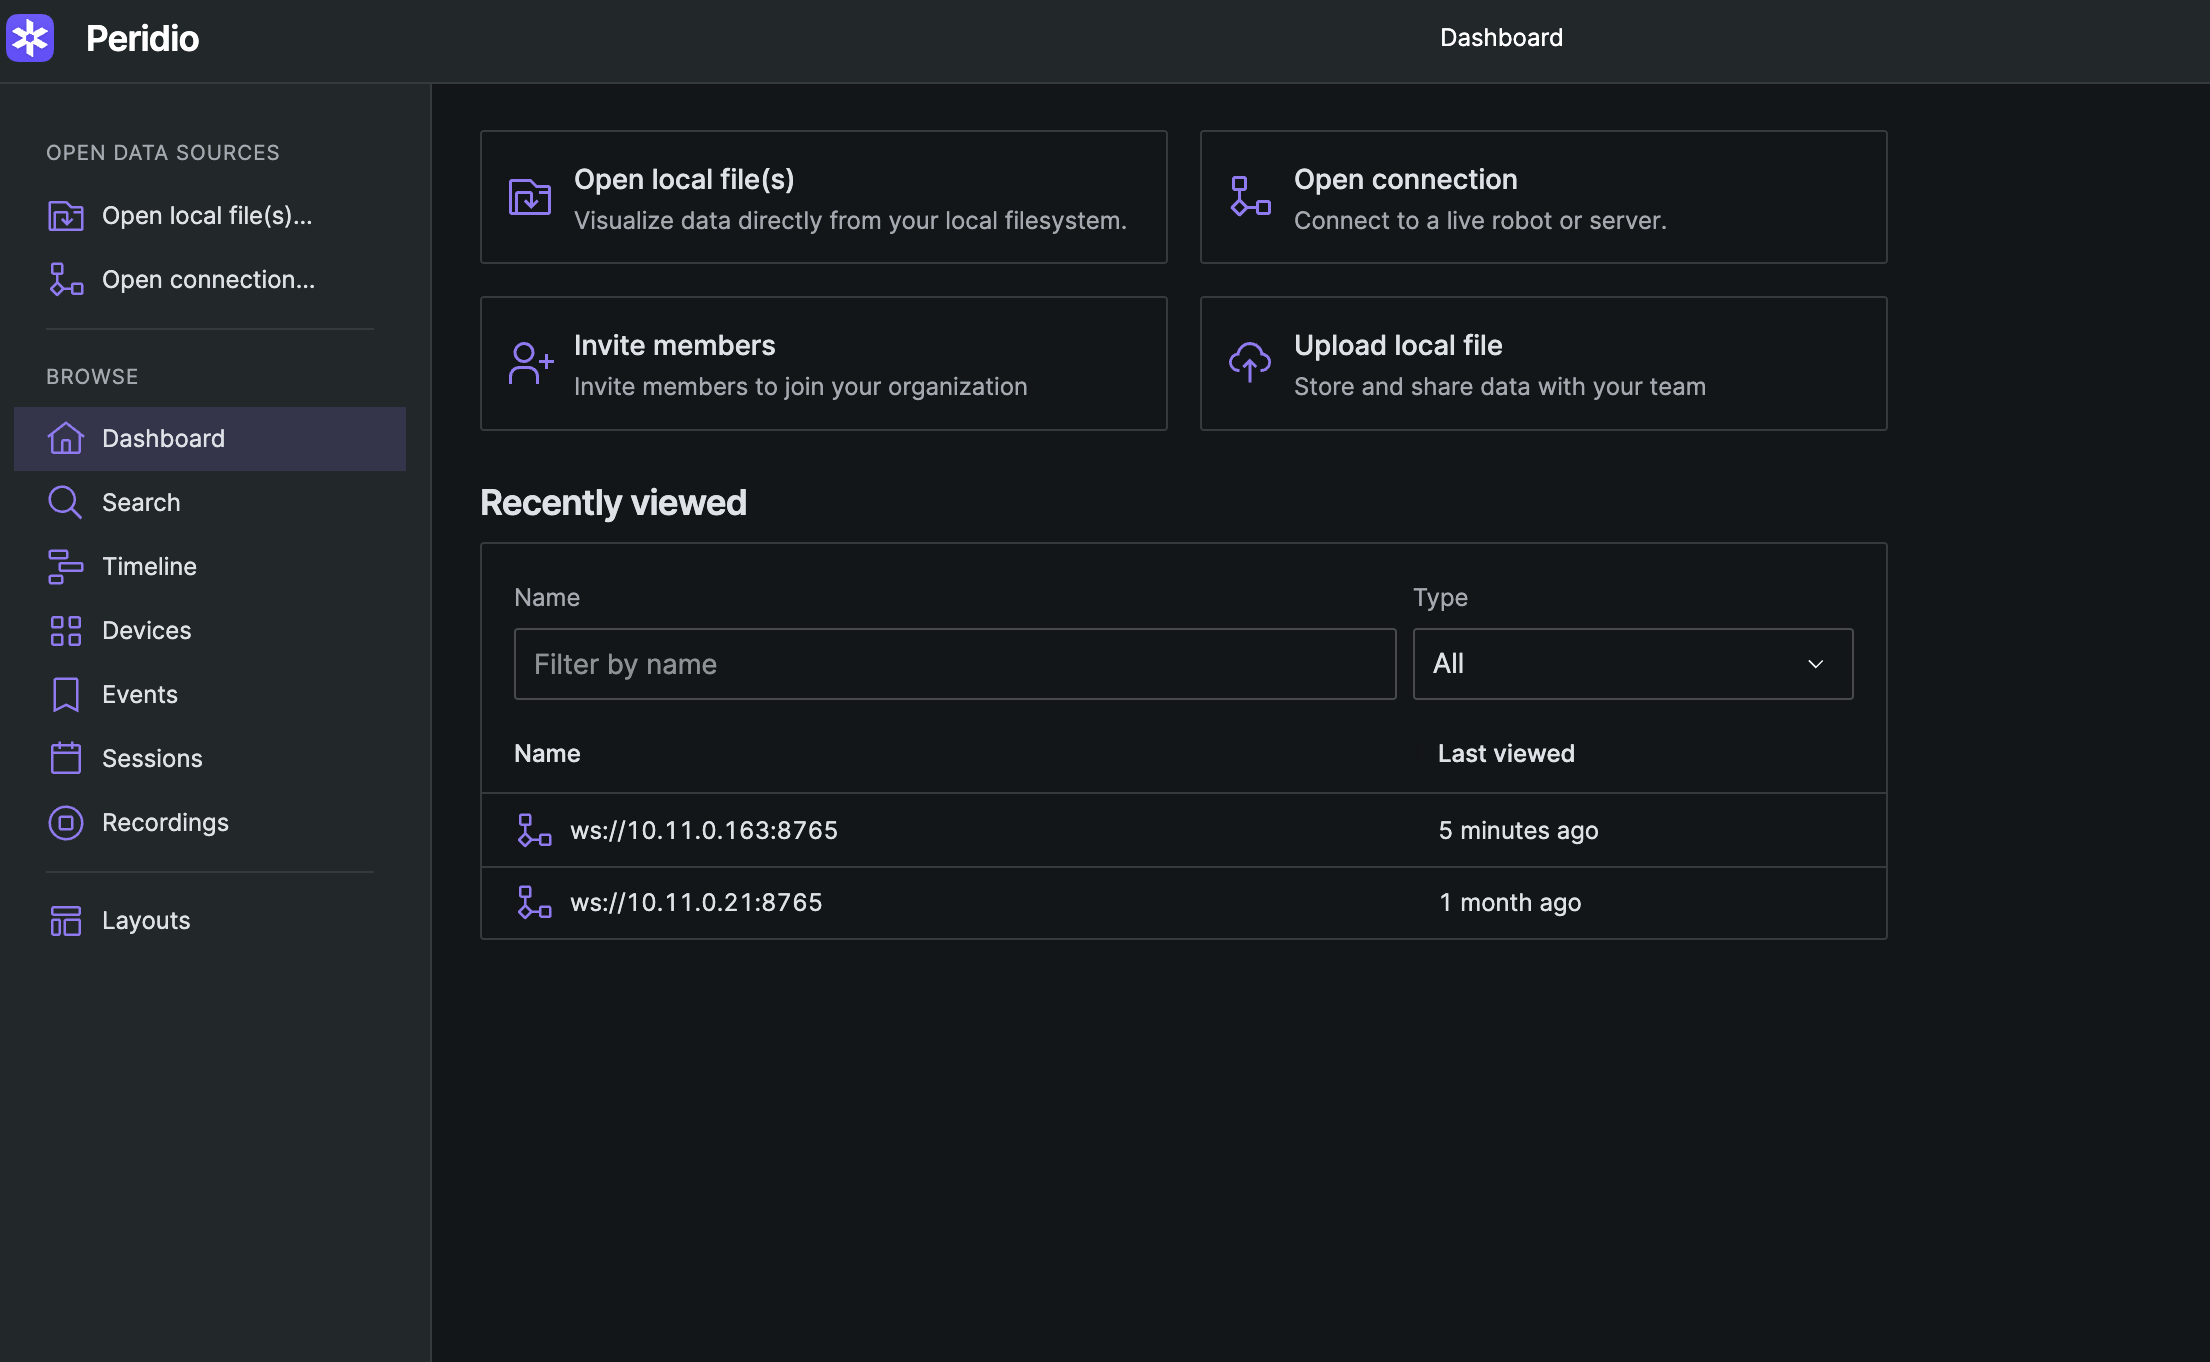
Task: Click the Events bookmark icon in sidebar
Action: click(x=66, y=694)
